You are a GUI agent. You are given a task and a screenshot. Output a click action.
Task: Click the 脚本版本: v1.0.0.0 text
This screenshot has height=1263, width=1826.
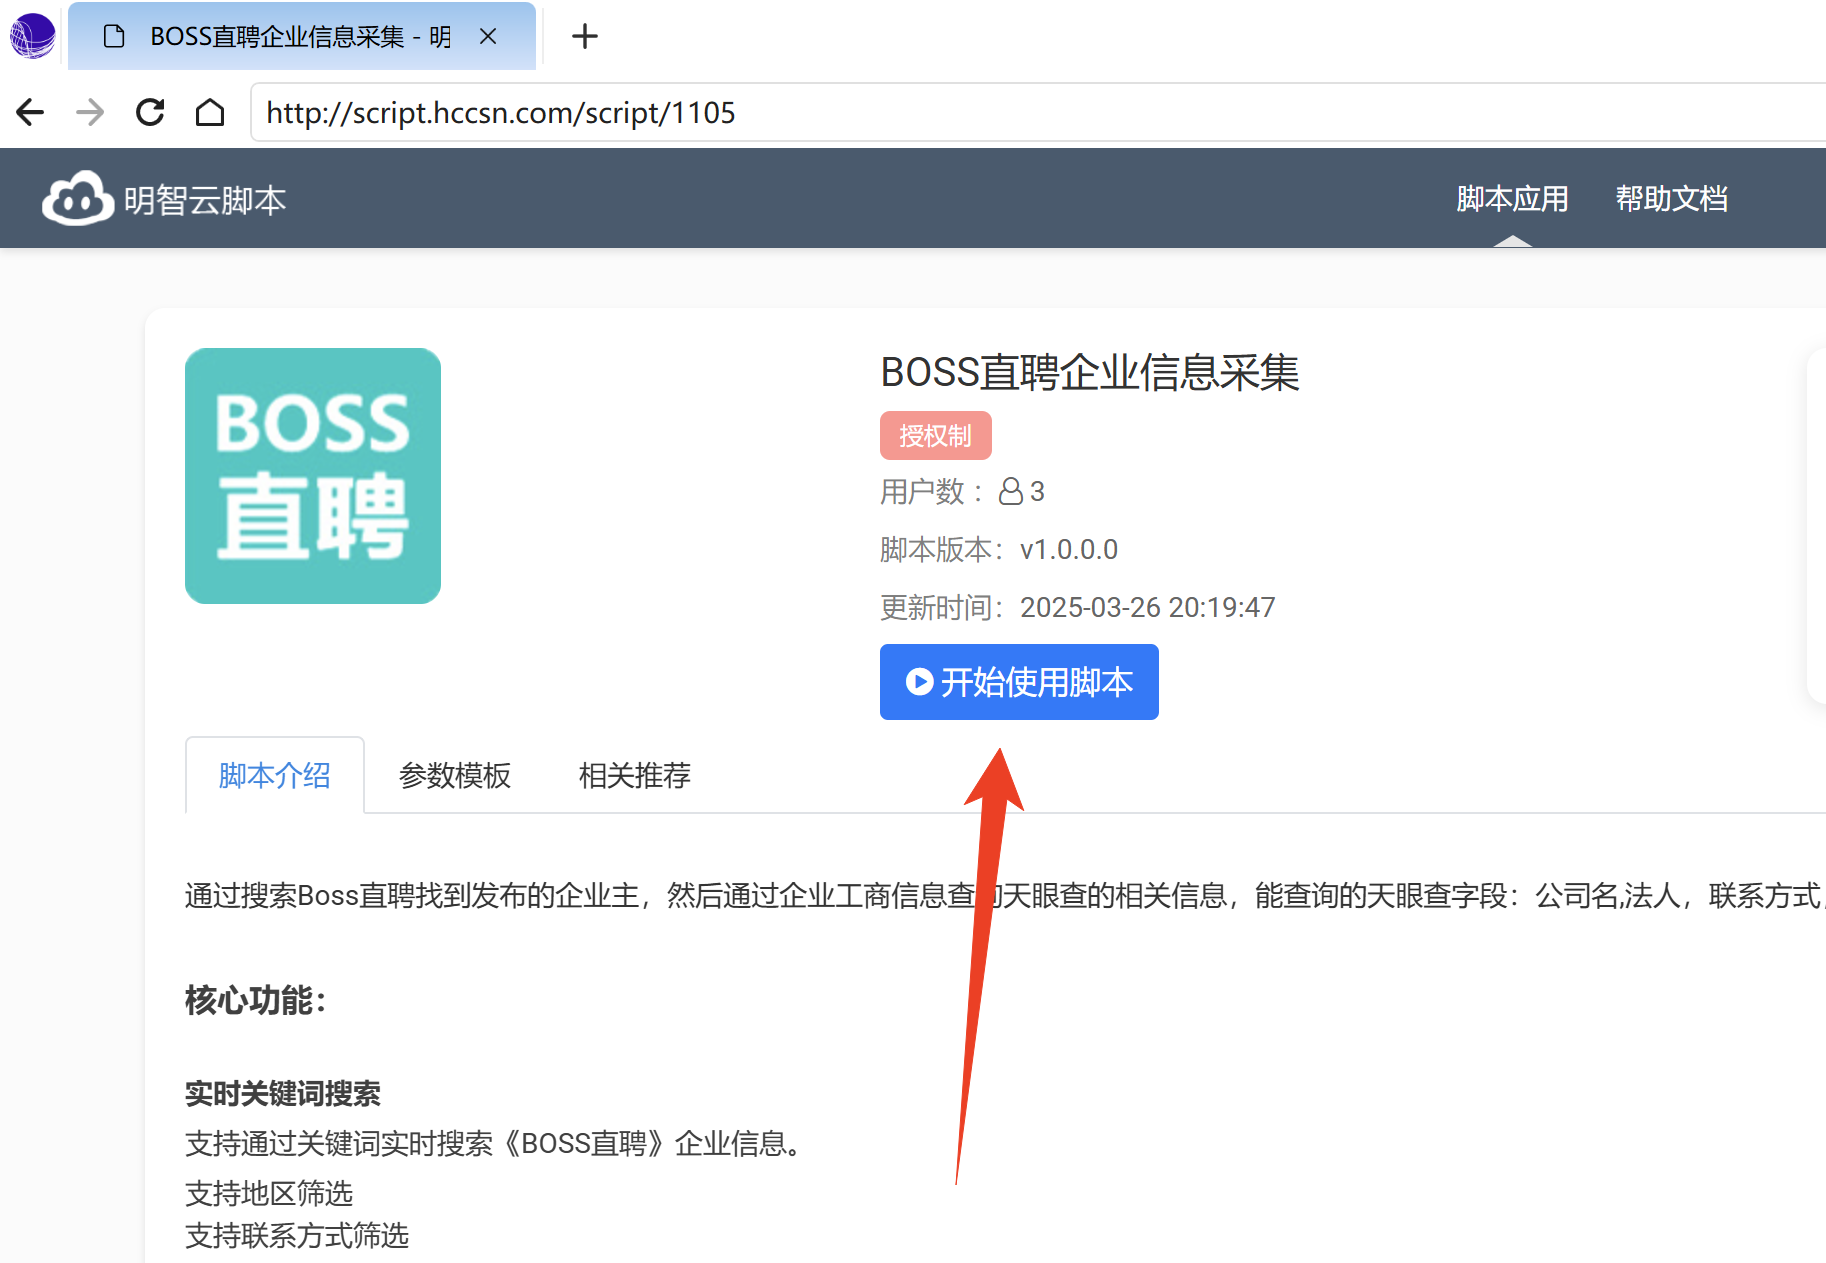point(999,549)
